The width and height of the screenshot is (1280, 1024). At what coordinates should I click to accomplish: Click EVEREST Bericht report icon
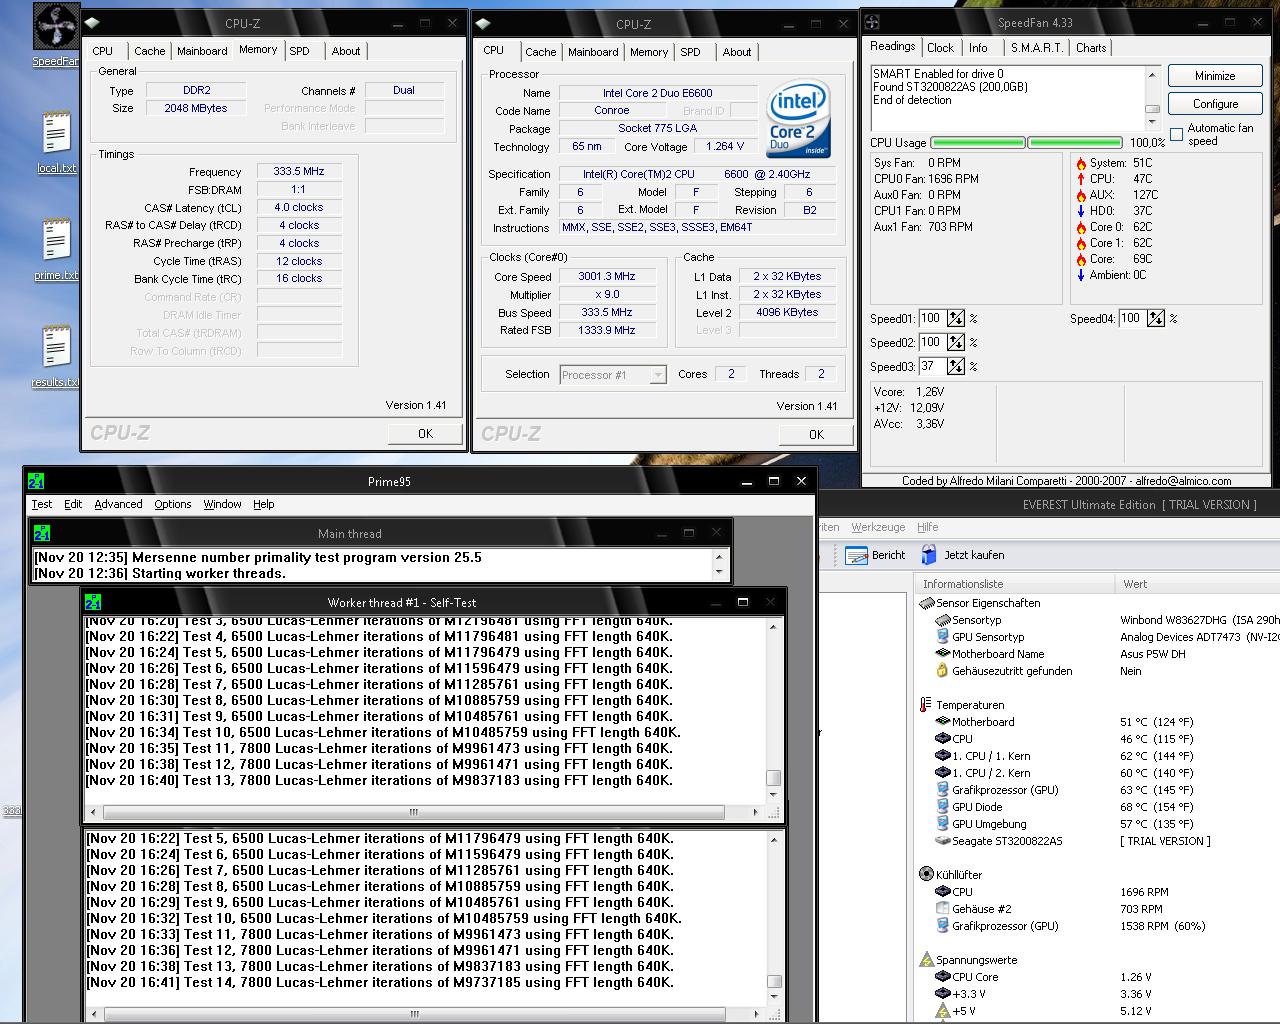[x=856, y=555]
